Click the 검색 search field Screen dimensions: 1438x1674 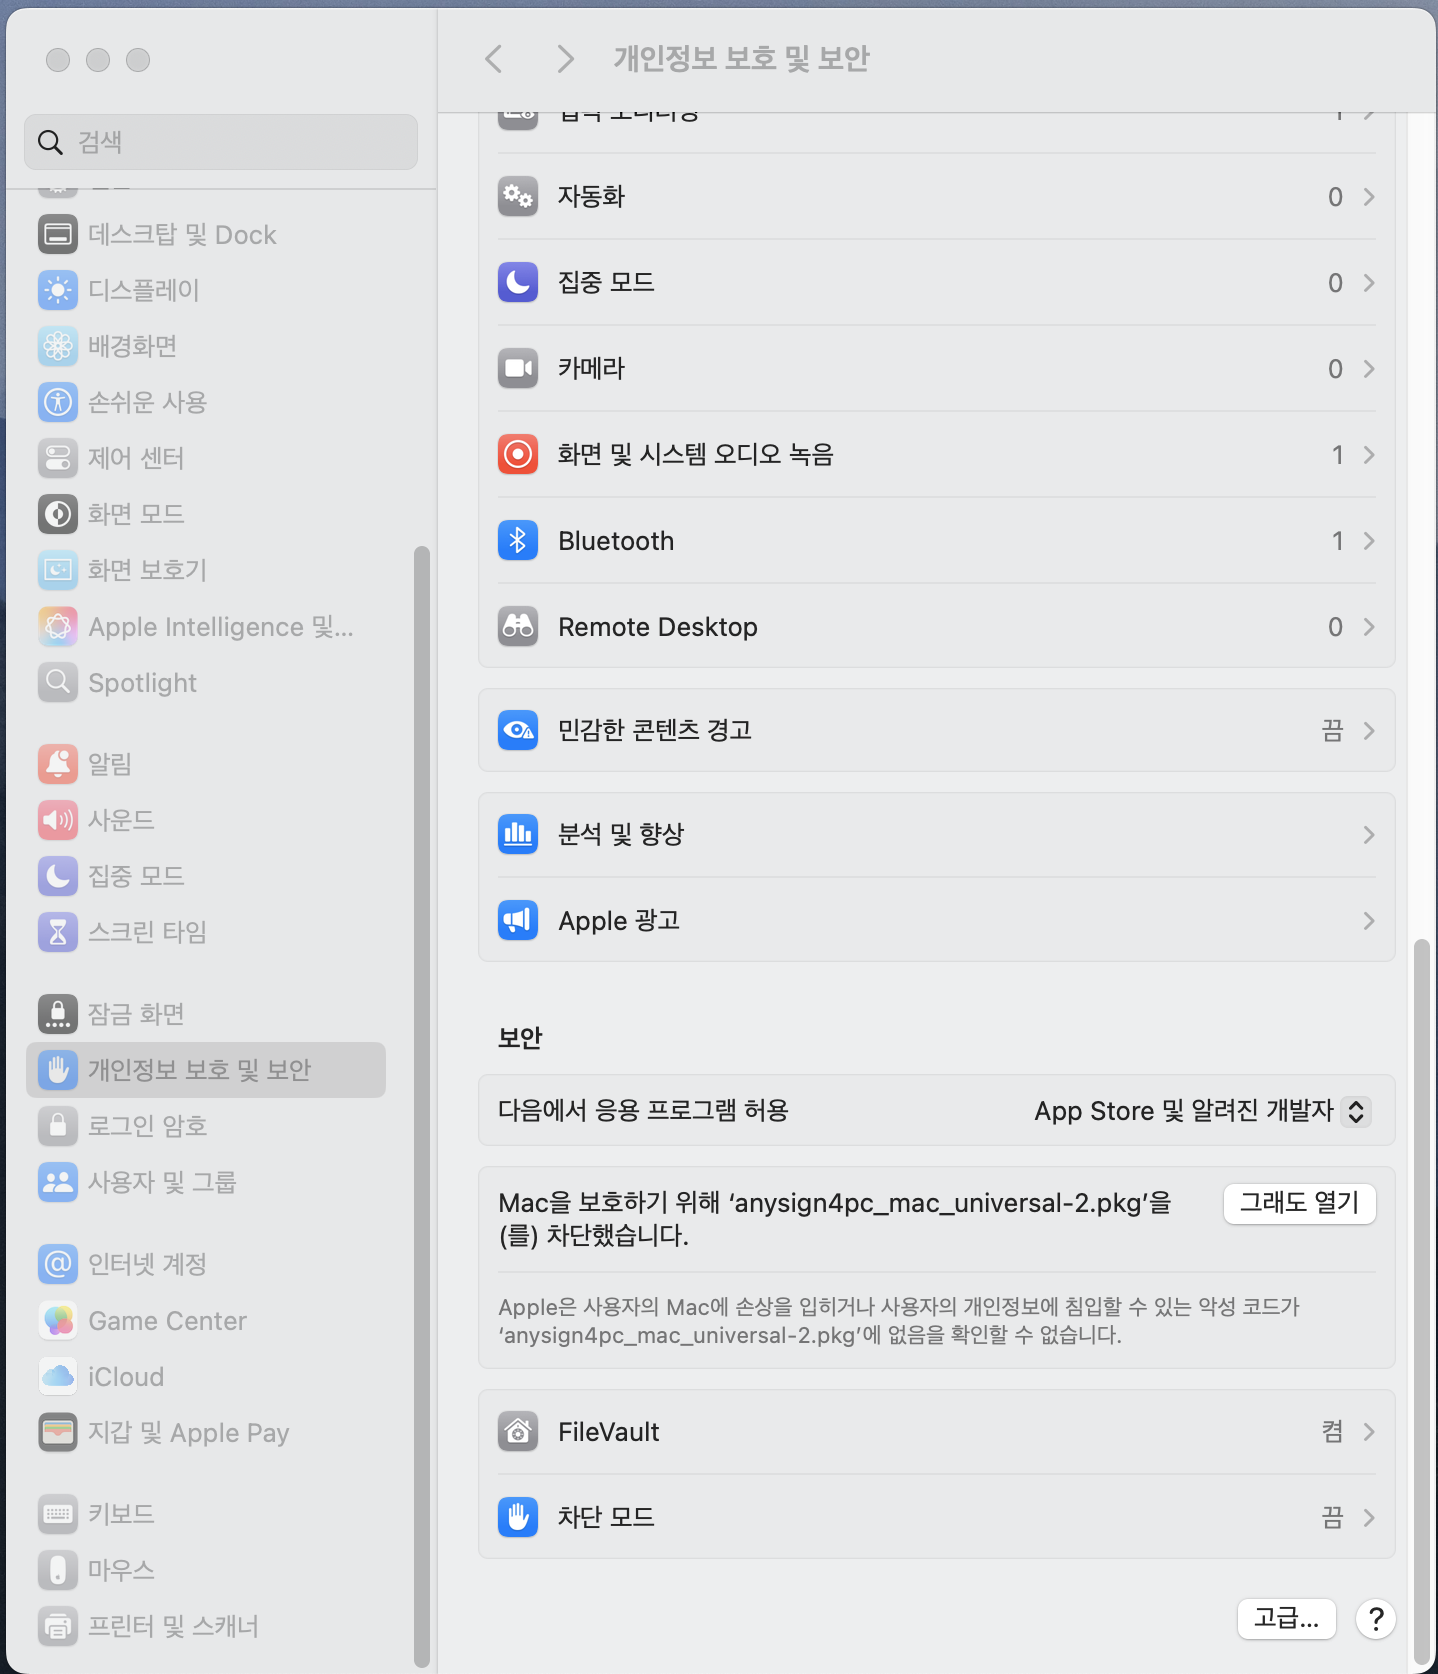coord(221,142)
